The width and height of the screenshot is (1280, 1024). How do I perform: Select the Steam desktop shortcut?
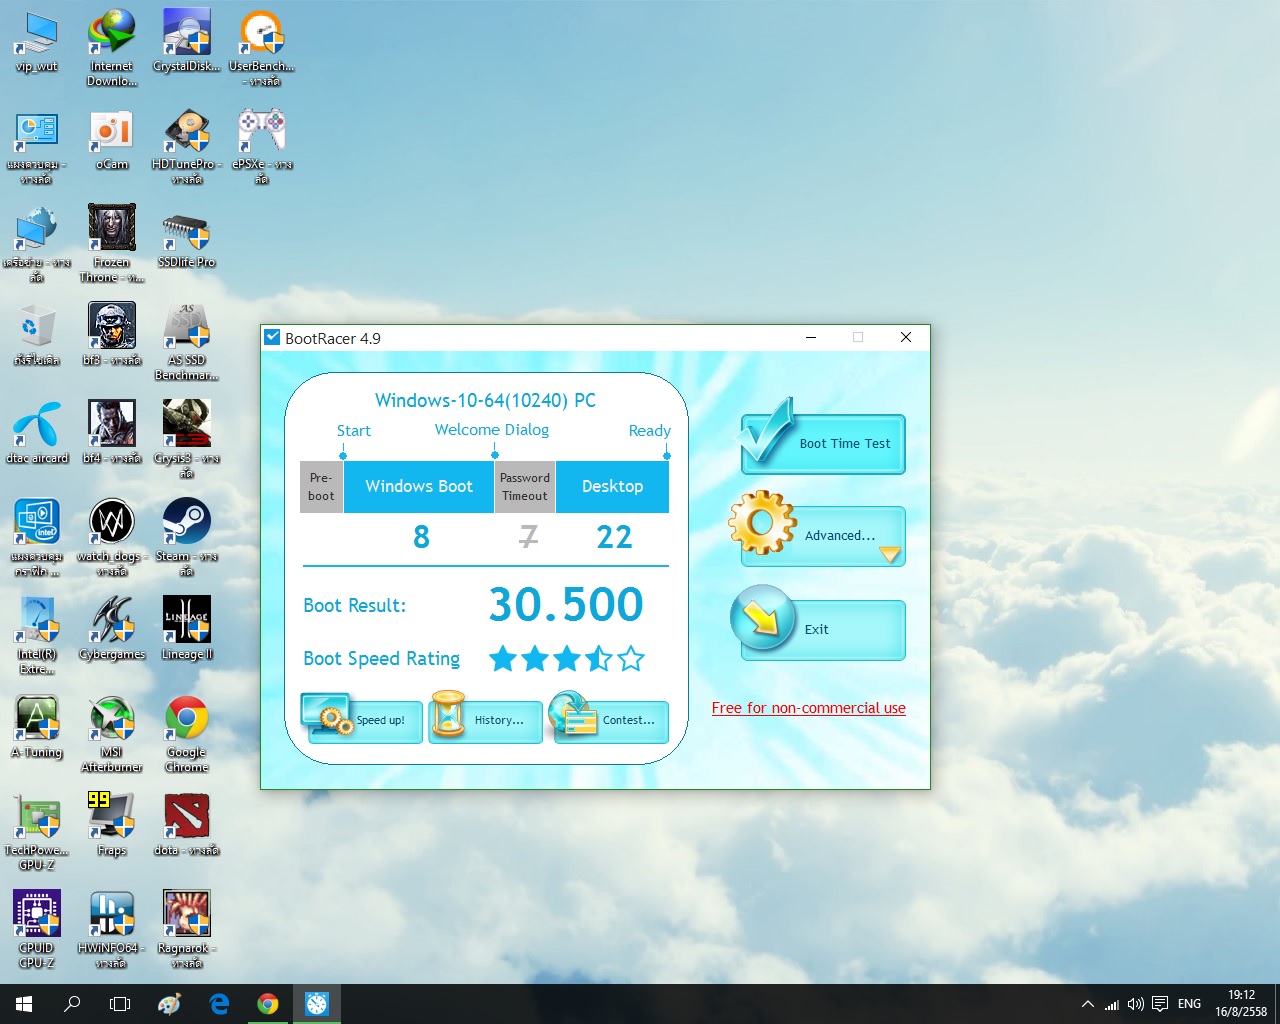point(187,538)
